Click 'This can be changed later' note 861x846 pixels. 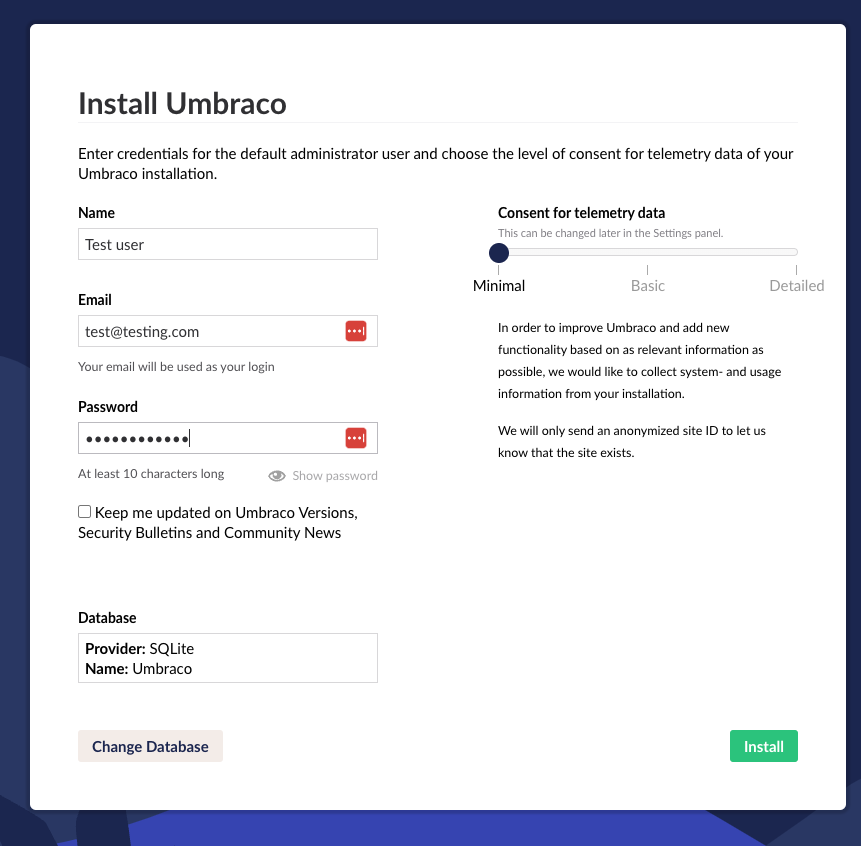tap(610, 233)
